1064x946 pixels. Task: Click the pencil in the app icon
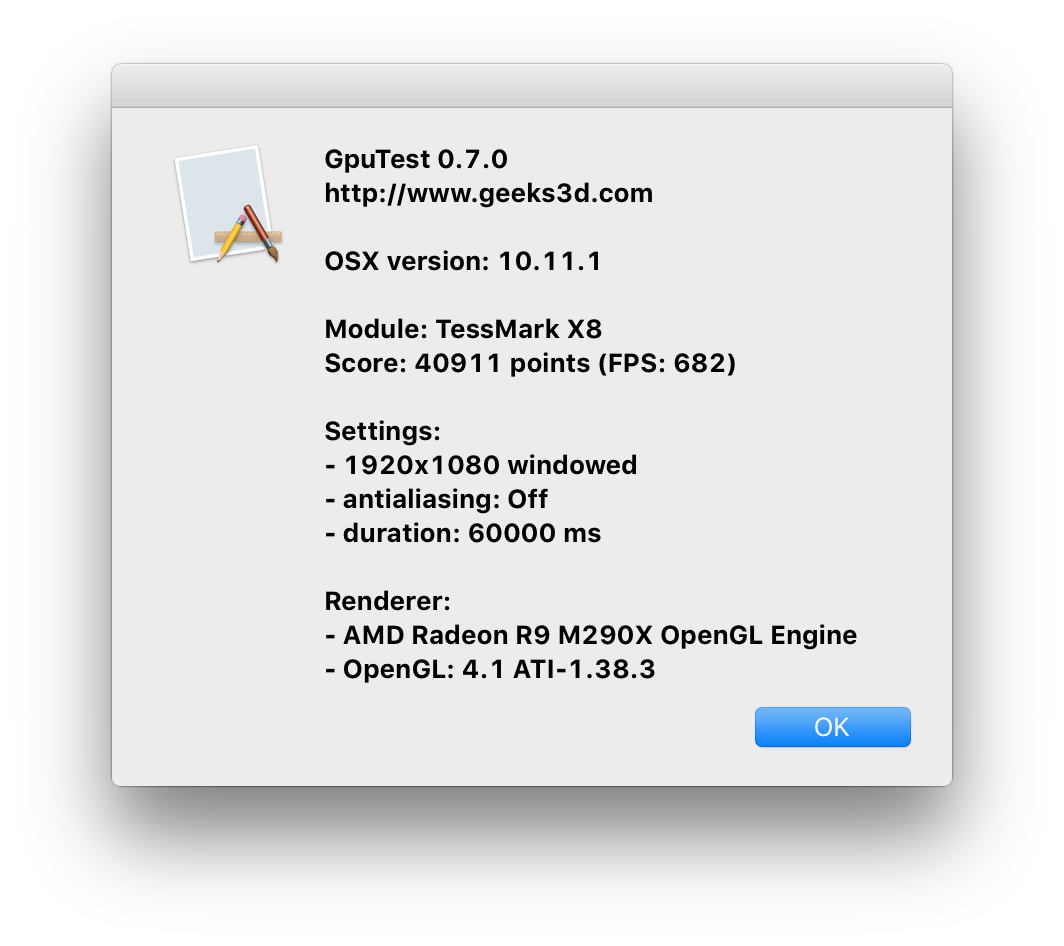[231, 238]
